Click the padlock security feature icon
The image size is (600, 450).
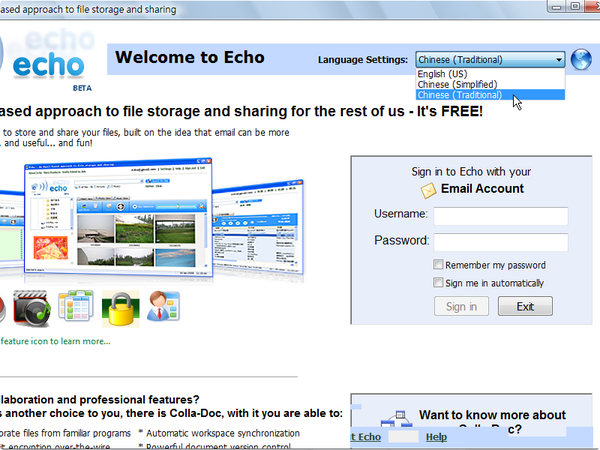121,309
